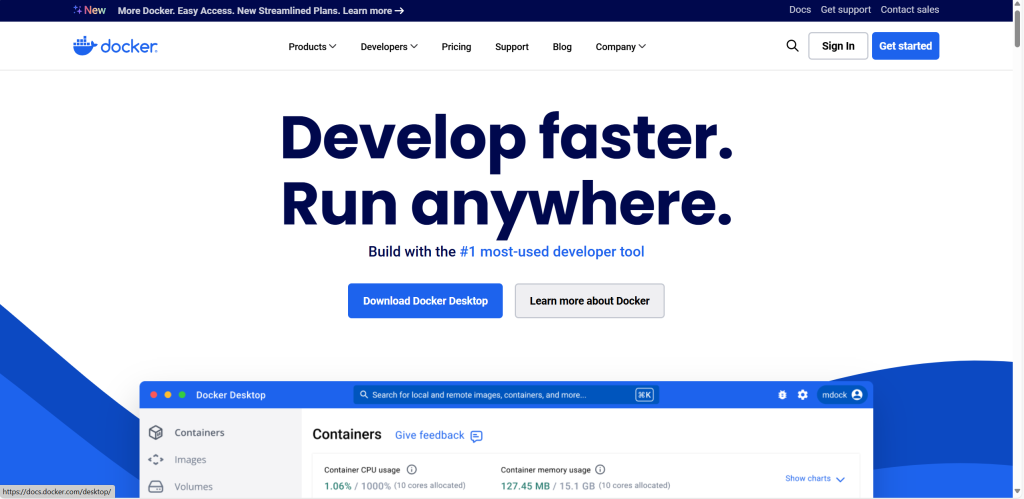Click the Images icon in sidebar
1024x499 pixels.
(x=156, y=460)
